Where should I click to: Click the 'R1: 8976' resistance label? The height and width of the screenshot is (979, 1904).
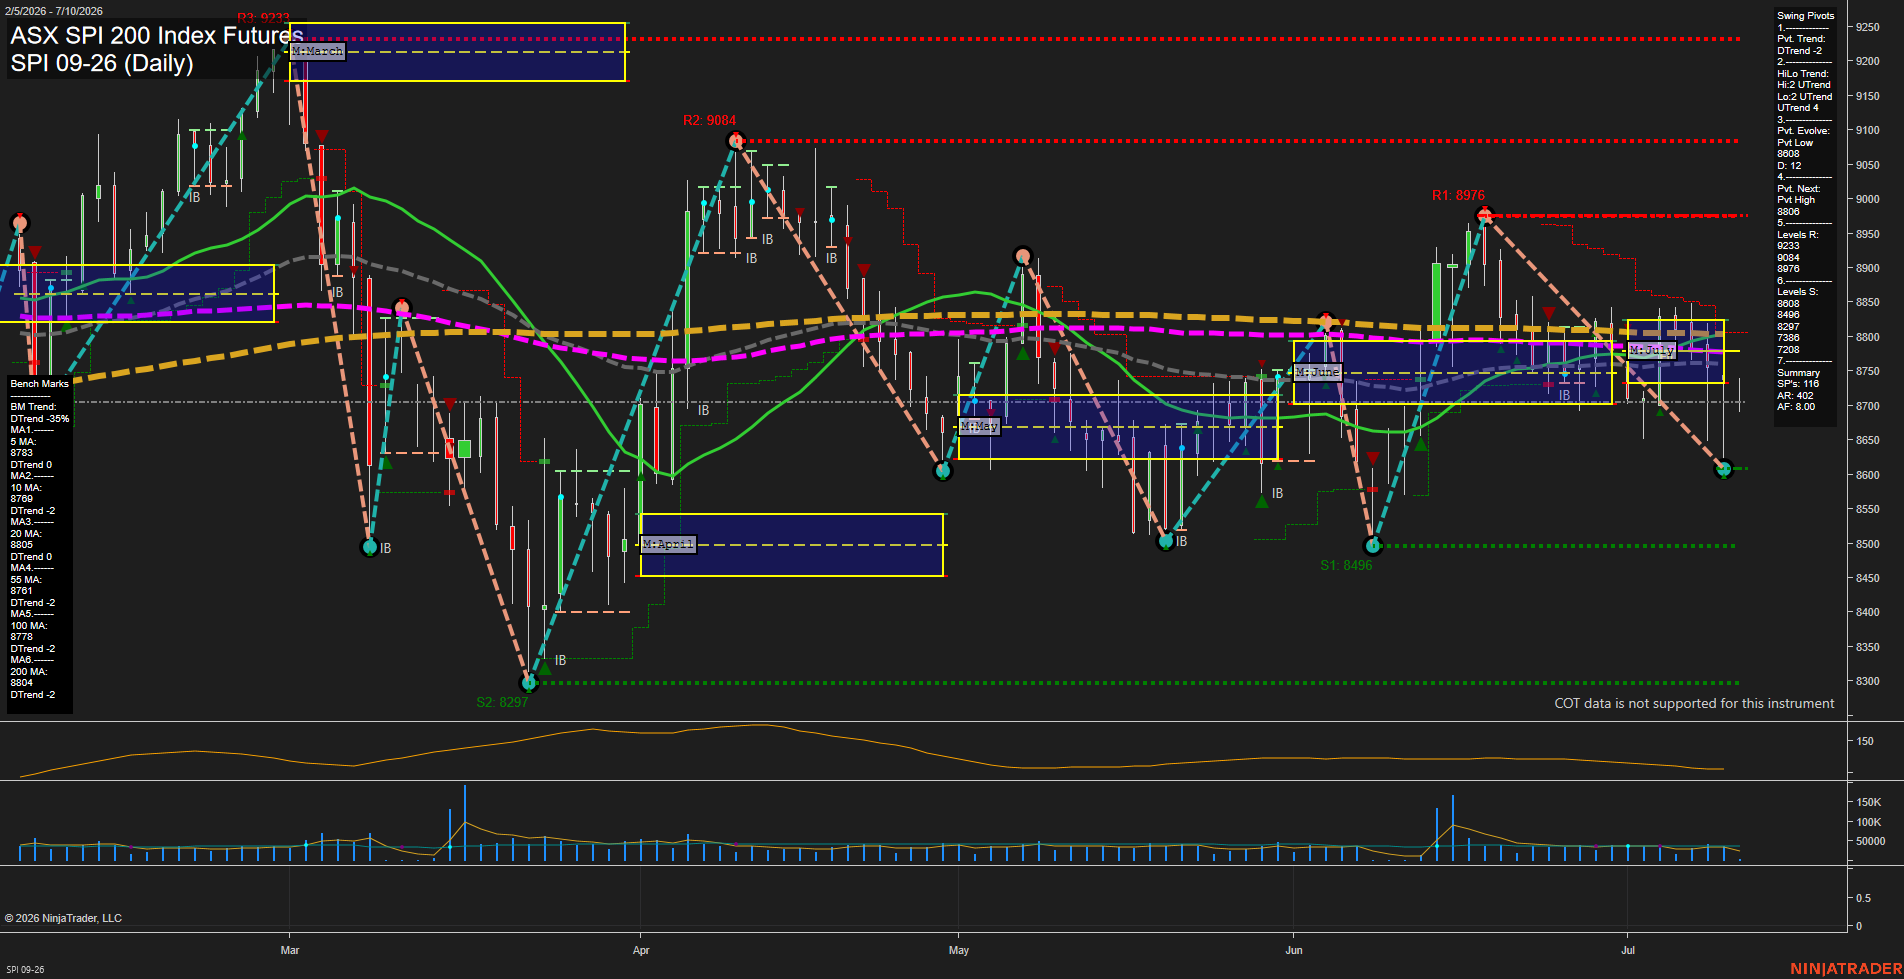[x=1458, y=195]
